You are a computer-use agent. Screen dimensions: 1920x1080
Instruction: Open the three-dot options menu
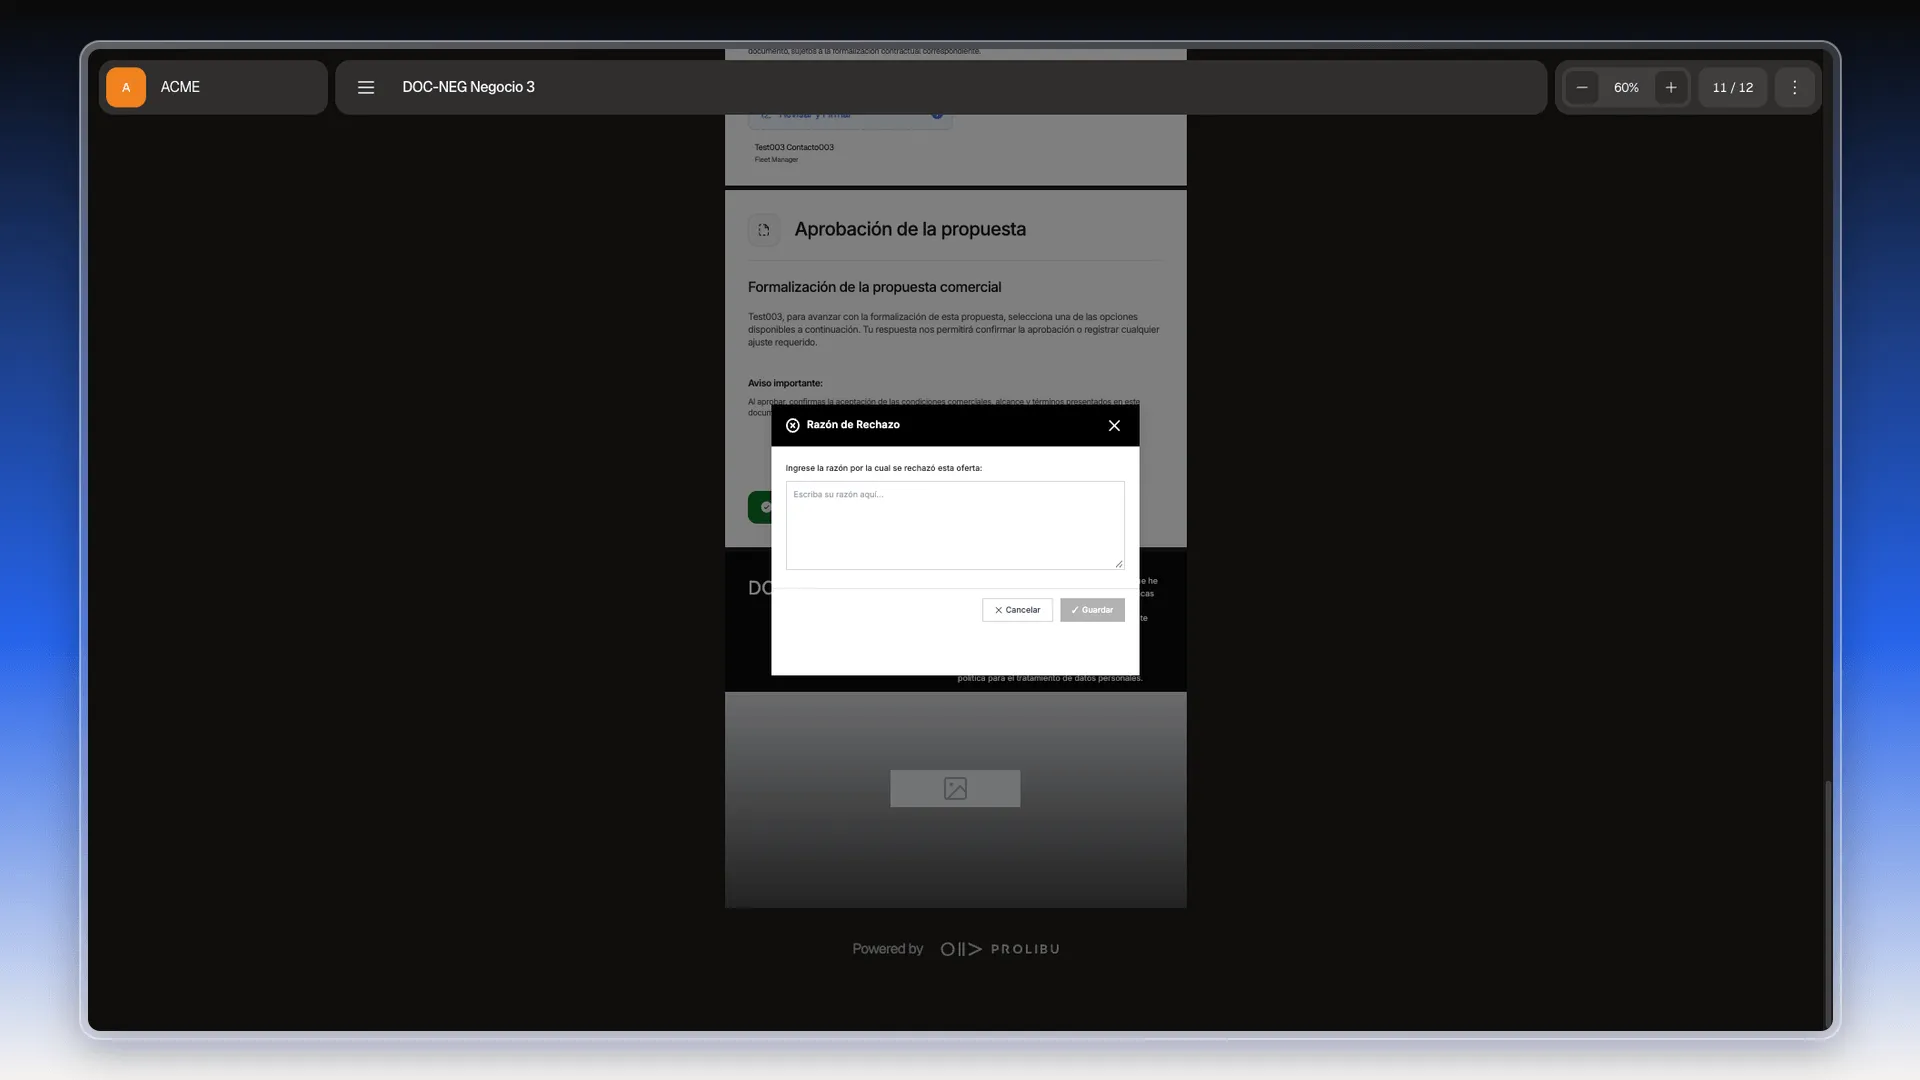coord(1795,87)
